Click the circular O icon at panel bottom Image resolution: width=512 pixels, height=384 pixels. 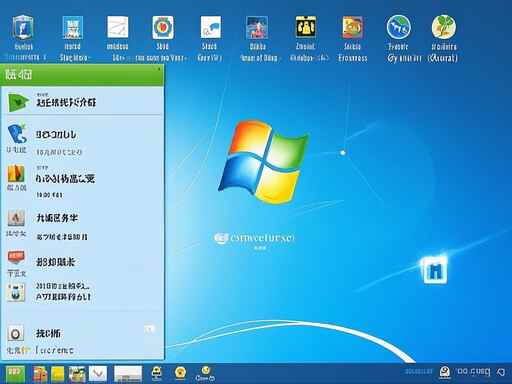[x=16, y=333]
